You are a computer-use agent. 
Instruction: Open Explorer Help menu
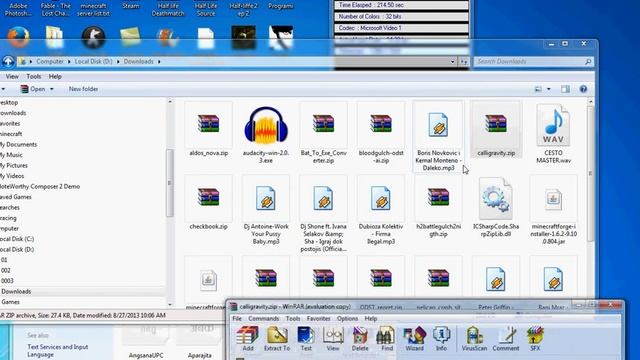point(55,76)
